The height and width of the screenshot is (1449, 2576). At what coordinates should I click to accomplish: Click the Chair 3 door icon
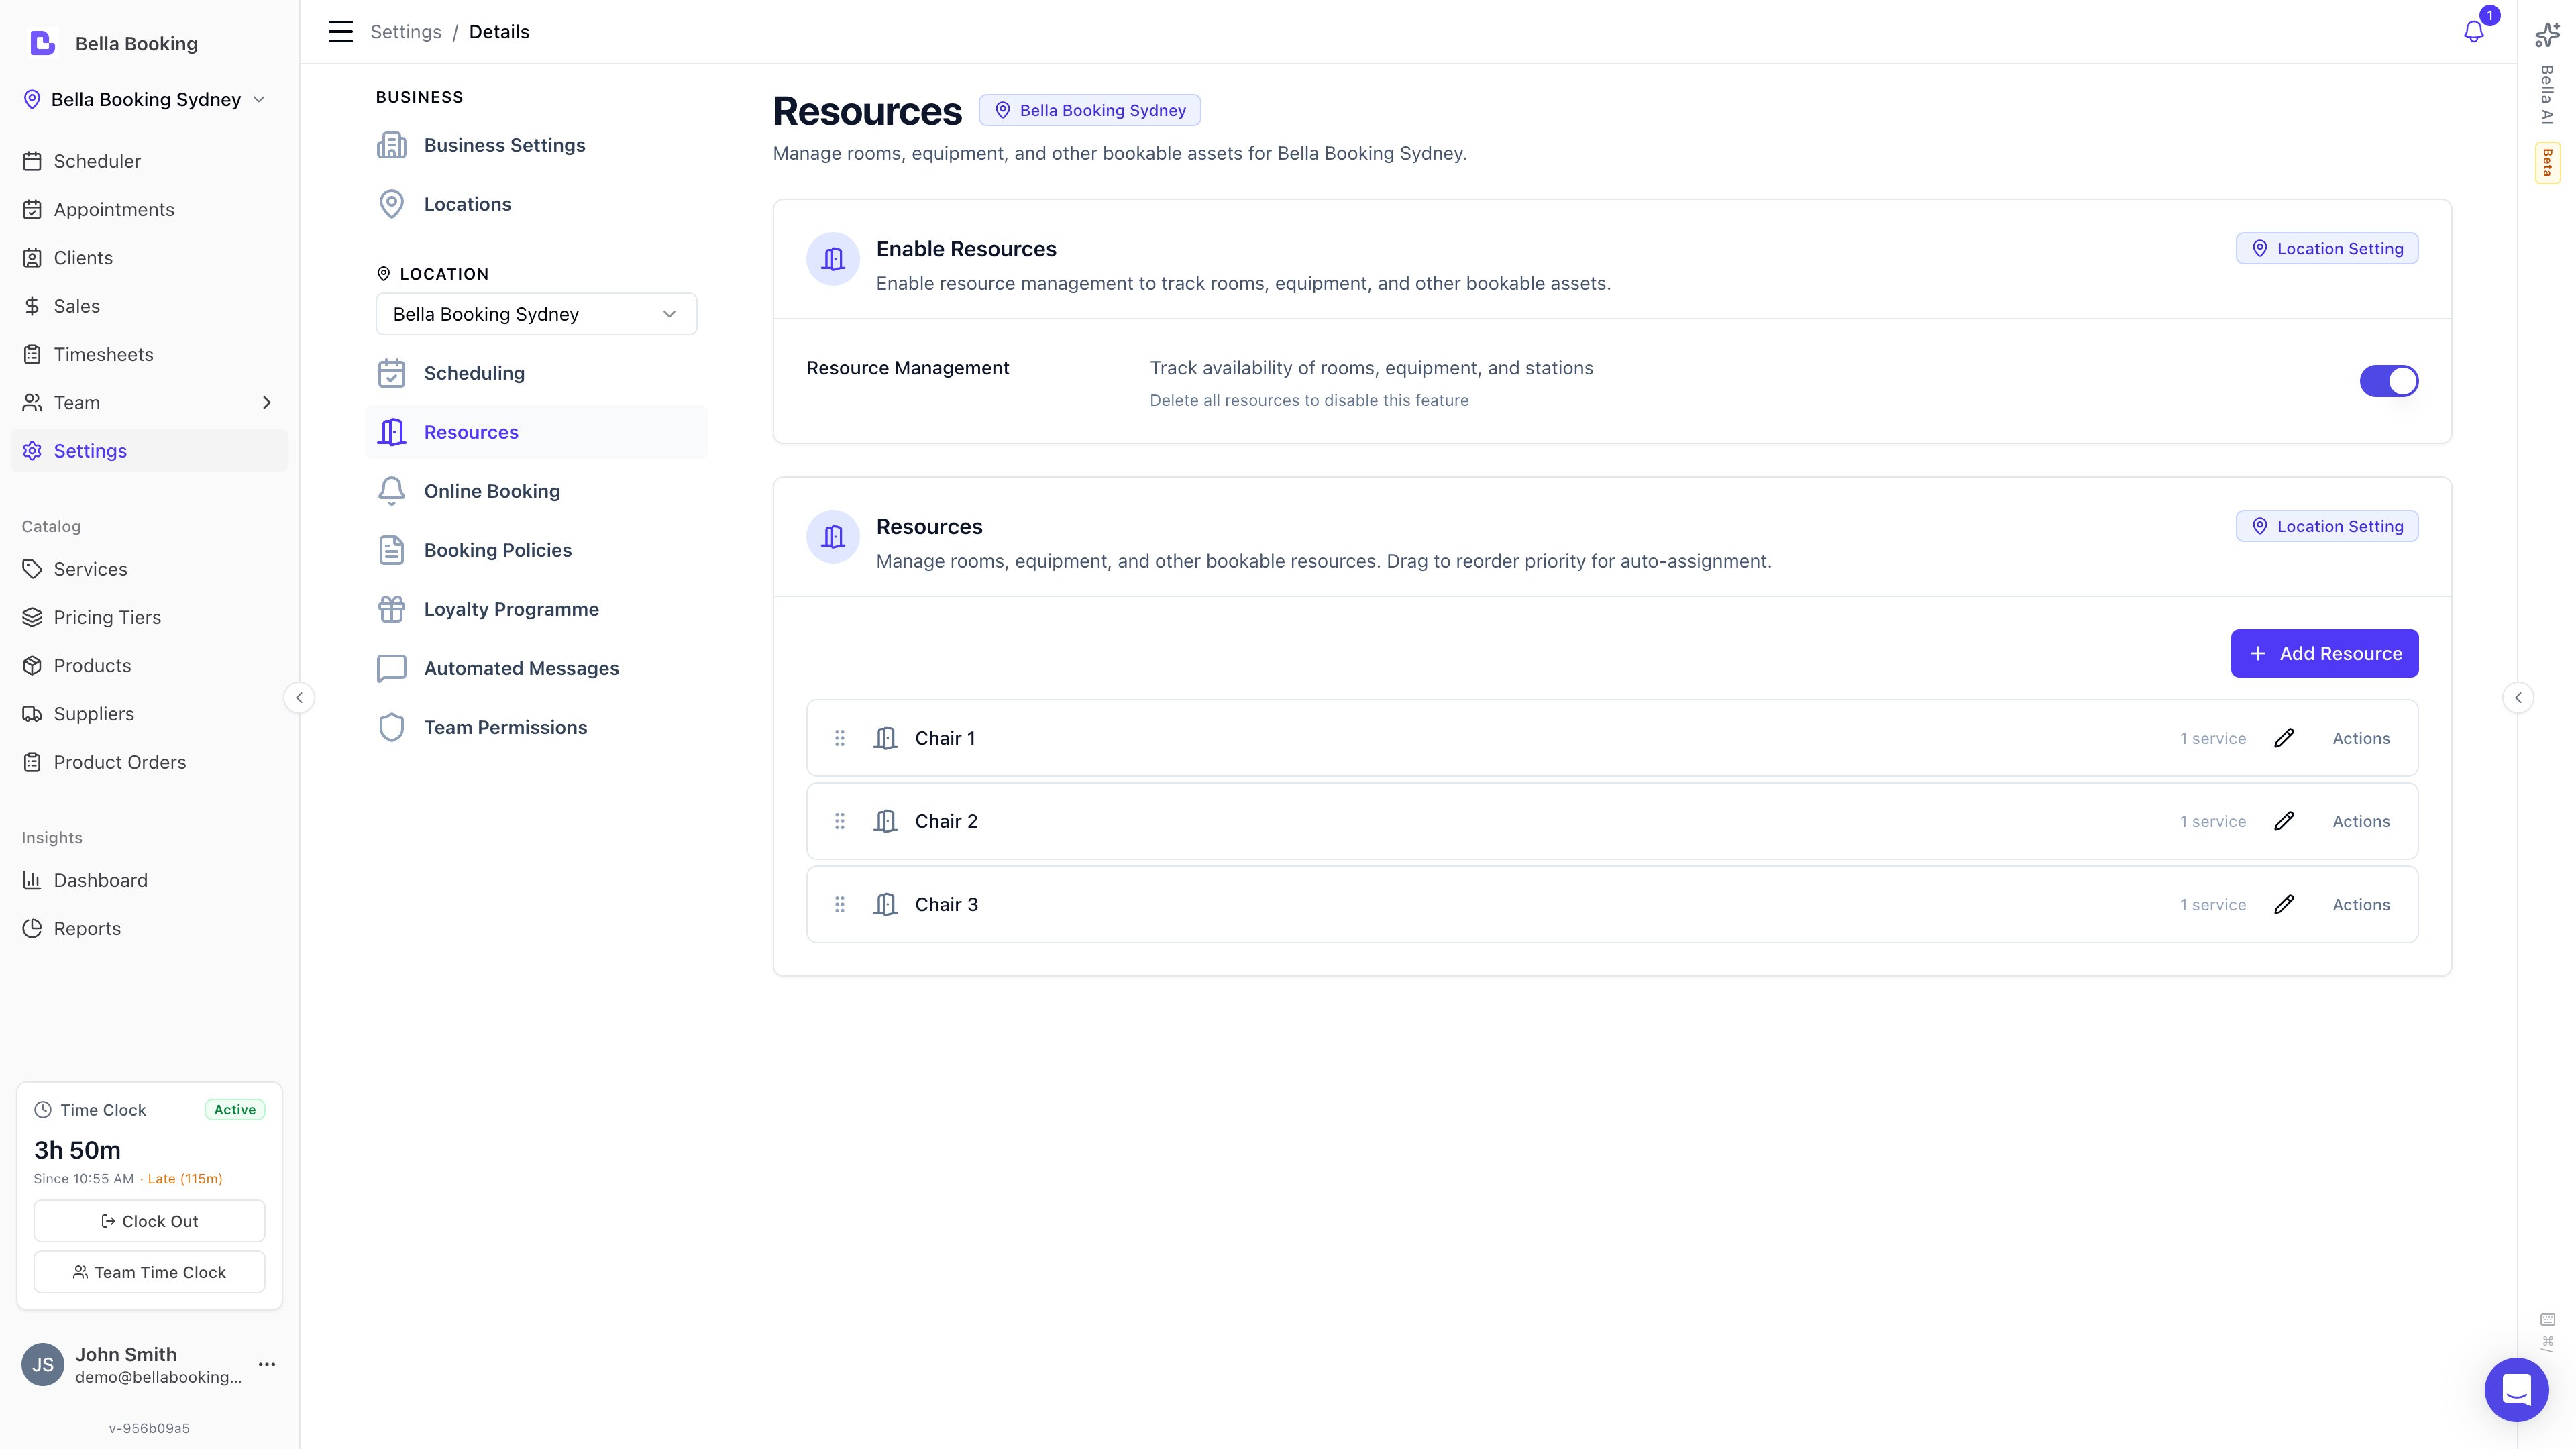[885, 904]
